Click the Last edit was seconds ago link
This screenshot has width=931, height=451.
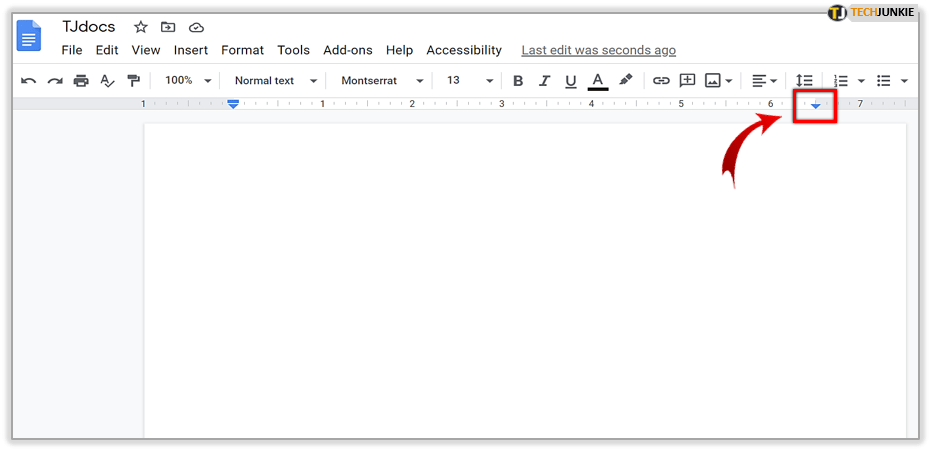(598, 50)
